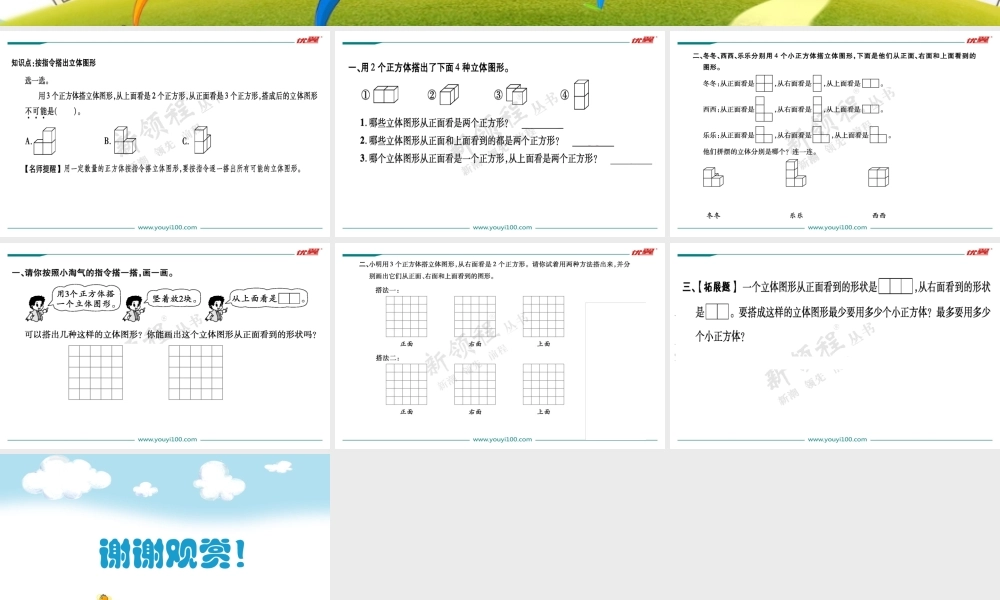Viewport: 1000px width, 600px height.
Task: Open the 谢谢观赏 ending slide
Action: pyautogui.click(x=165, y=527)
